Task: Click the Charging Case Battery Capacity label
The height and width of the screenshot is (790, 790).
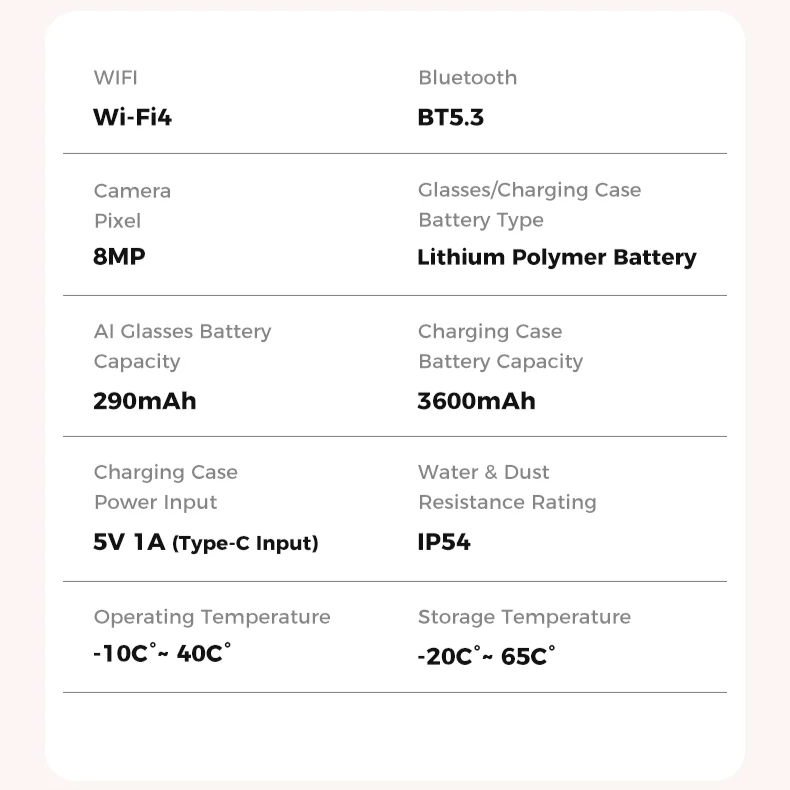Action: click(500, 346)
